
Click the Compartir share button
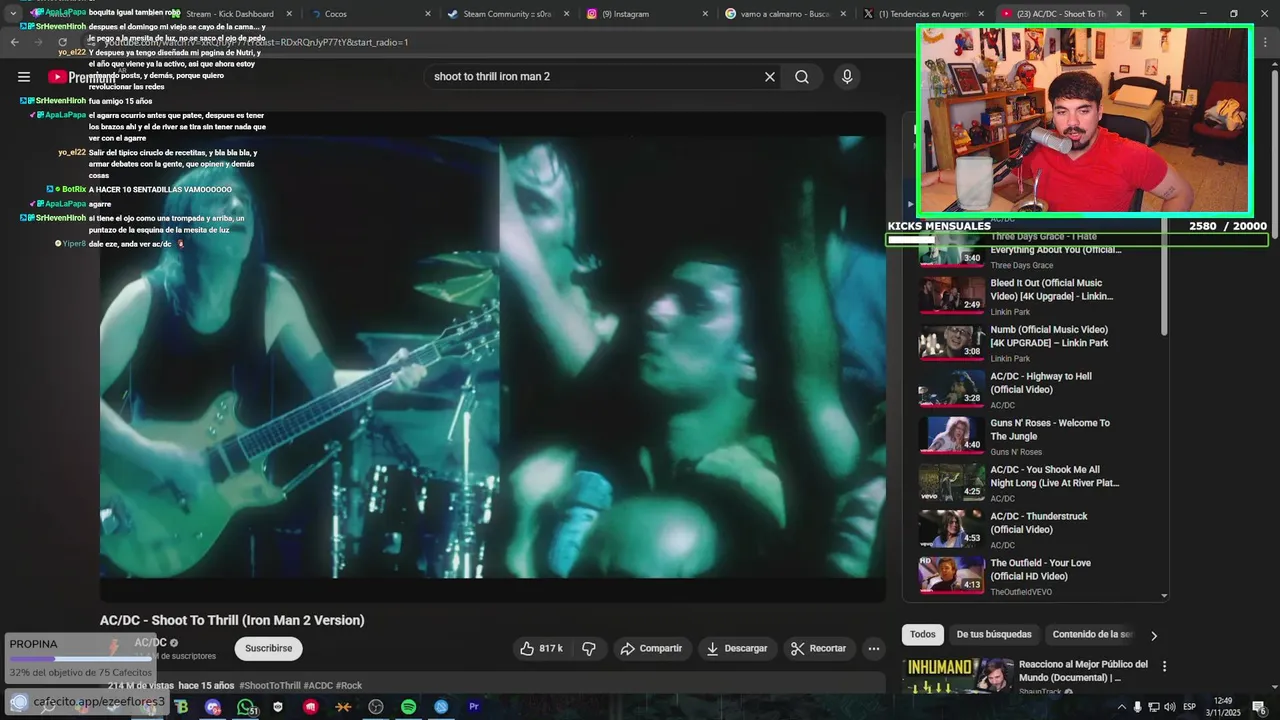pyautogui.click(x=650, y=649)
